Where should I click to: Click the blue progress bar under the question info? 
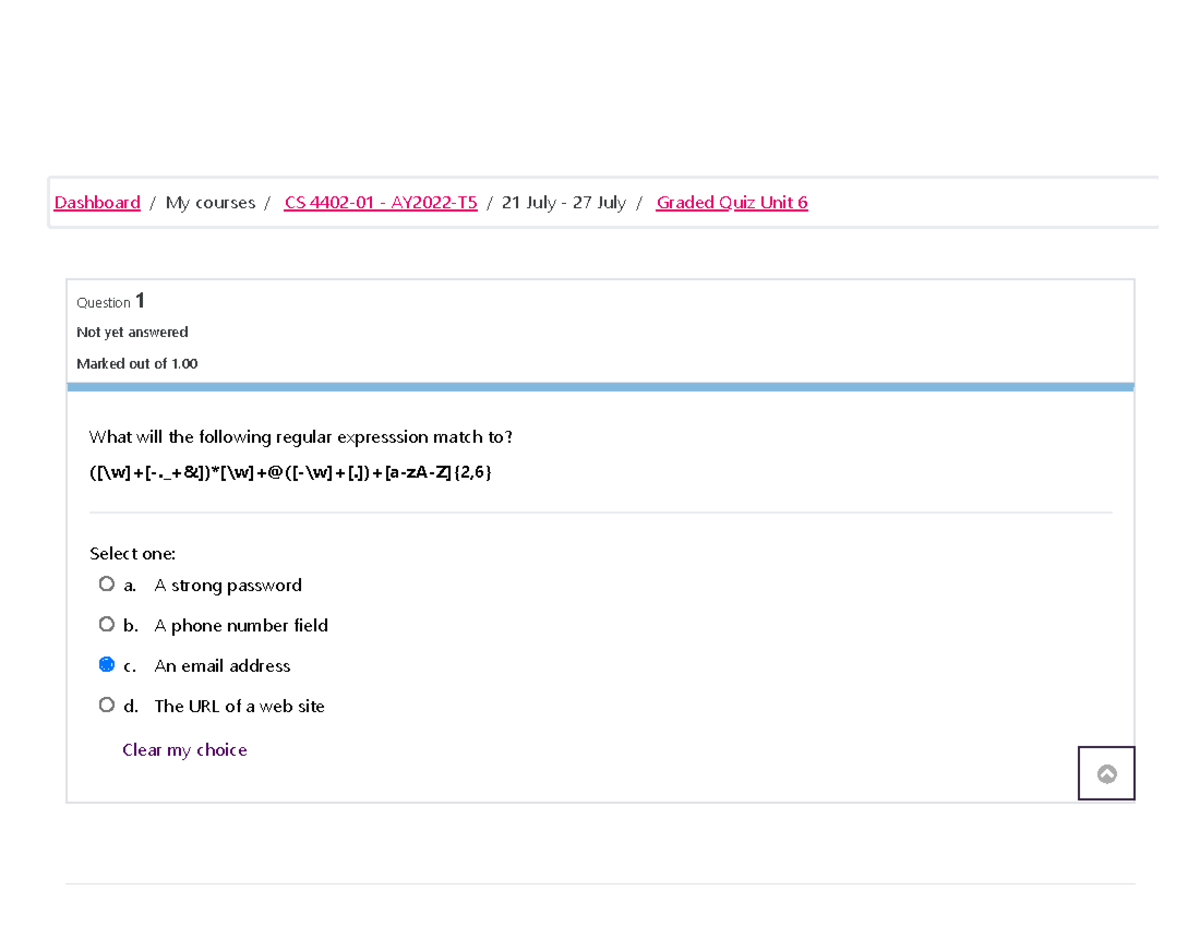pos(600,384)
